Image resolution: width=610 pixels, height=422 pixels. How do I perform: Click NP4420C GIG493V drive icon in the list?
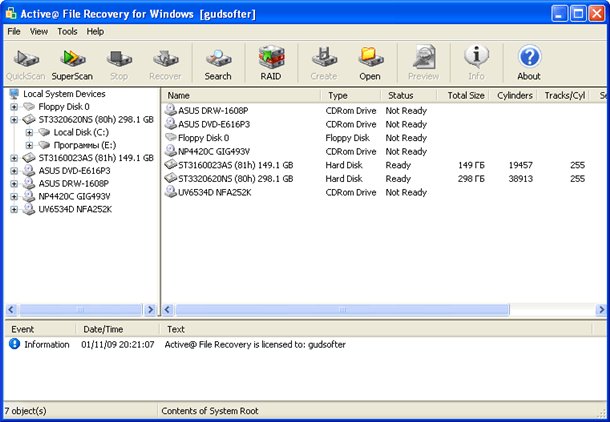click(x=170, y=151)
